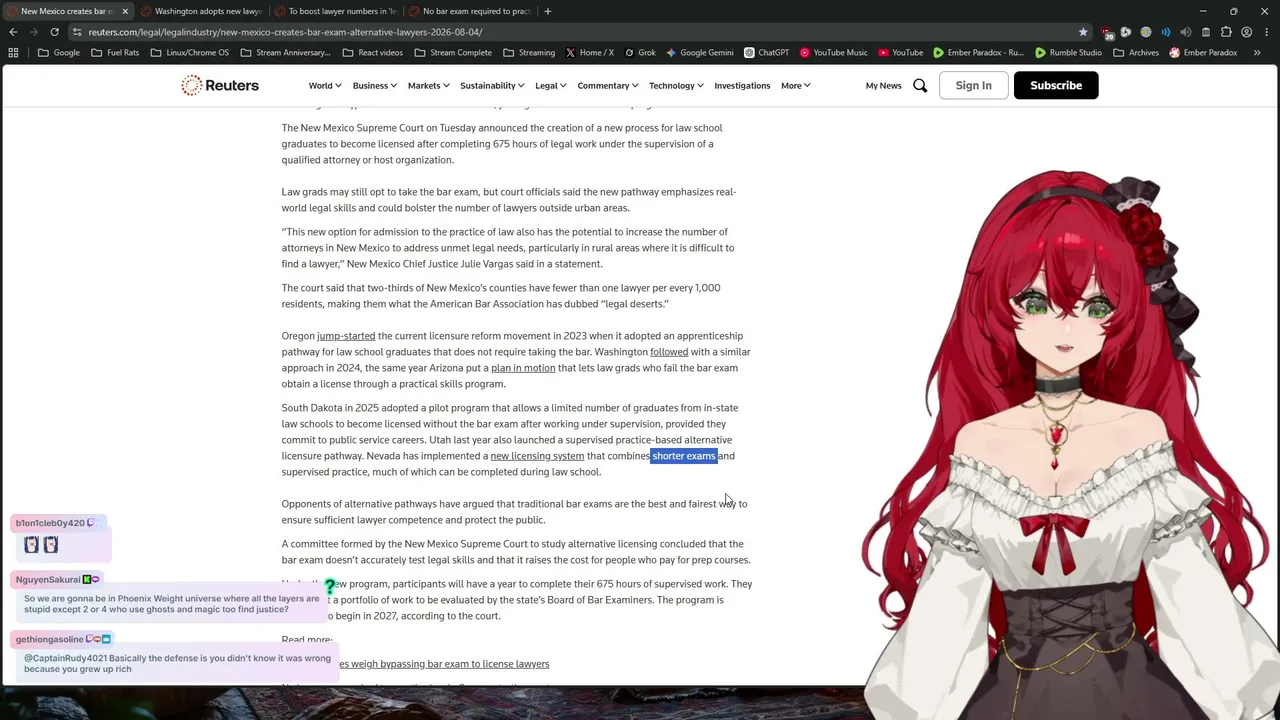Image resolution: width=1280 pixels, height=720 pixels.
Task: Expand the Sustainability menu
Action: tap(492, 86)
